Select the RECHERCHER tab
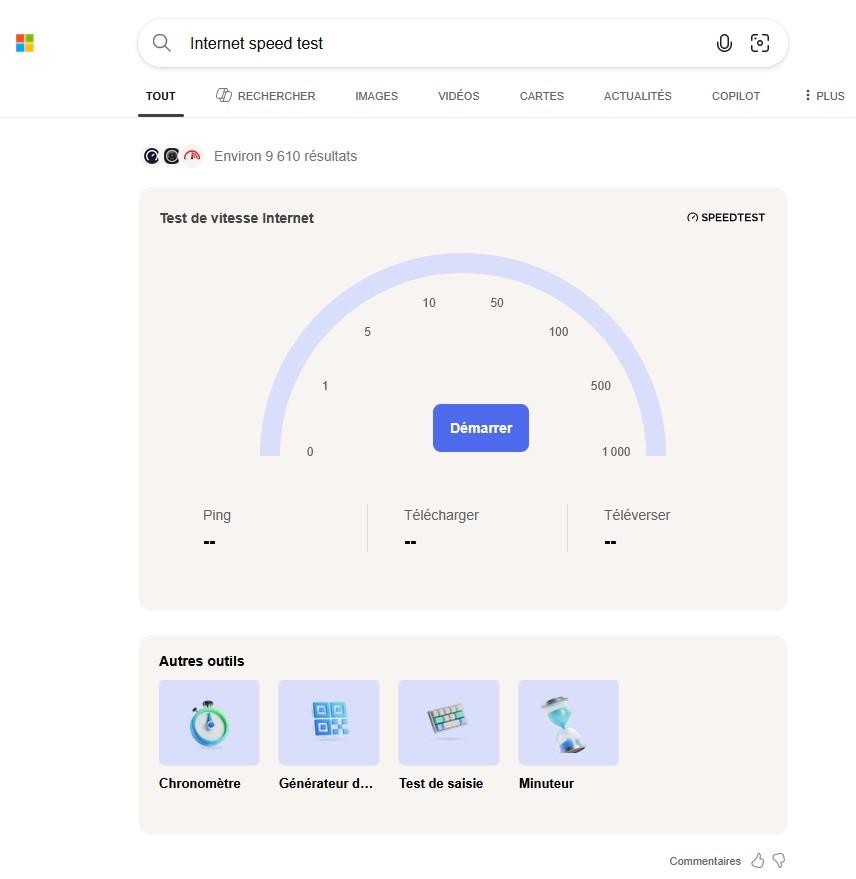 [266, 96]
